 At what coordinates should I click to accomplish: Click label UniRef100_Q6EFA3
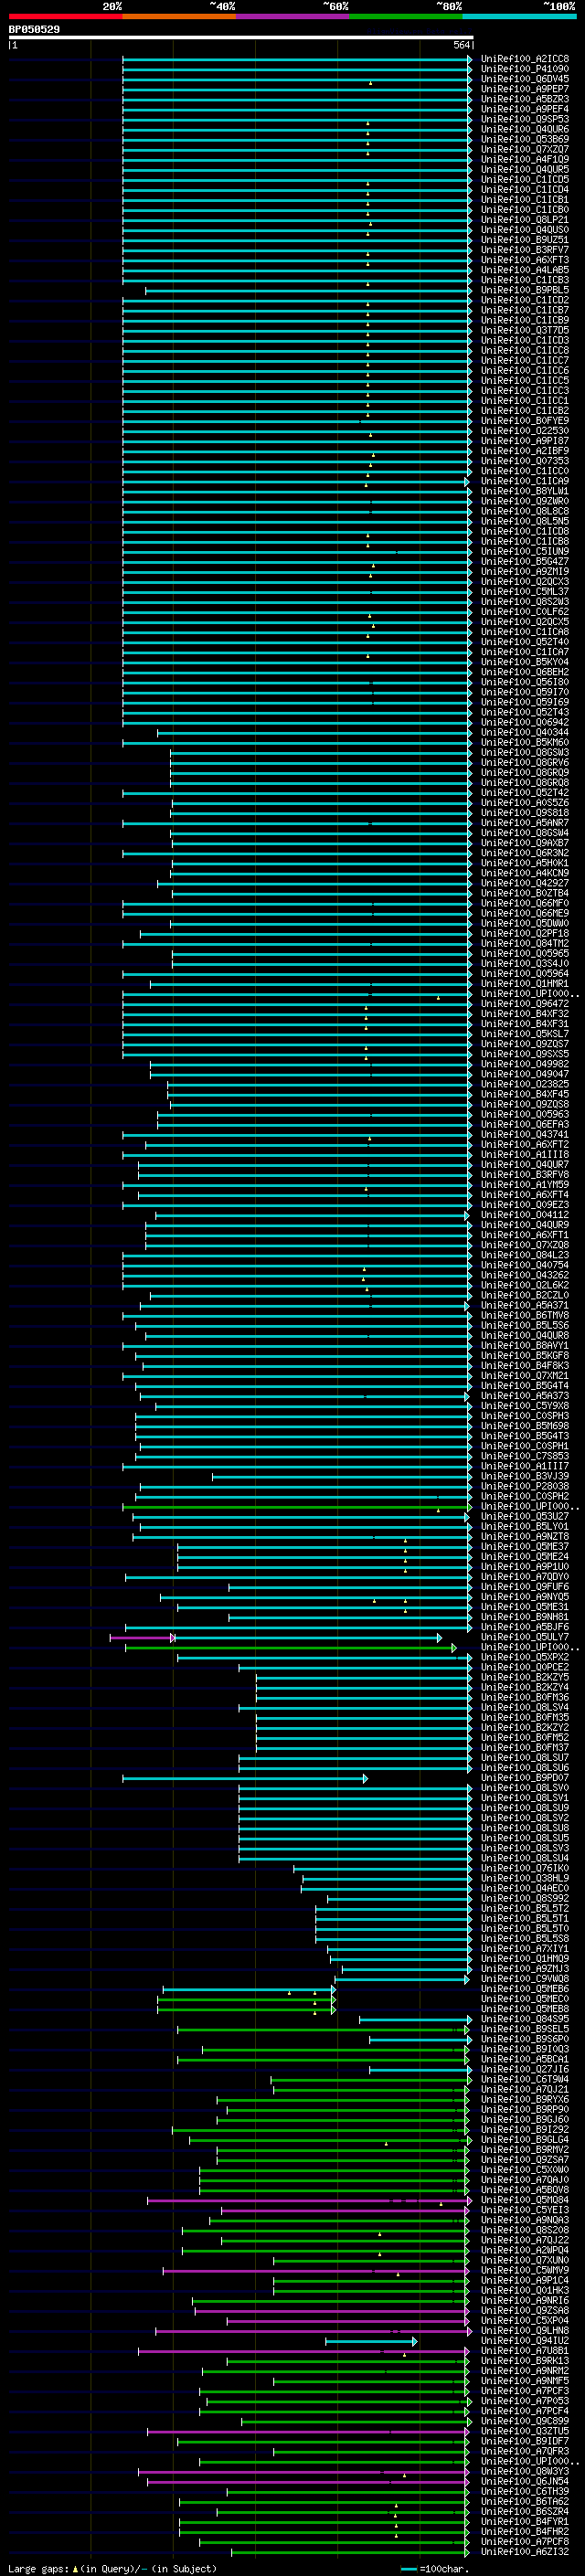point(525,1125)
